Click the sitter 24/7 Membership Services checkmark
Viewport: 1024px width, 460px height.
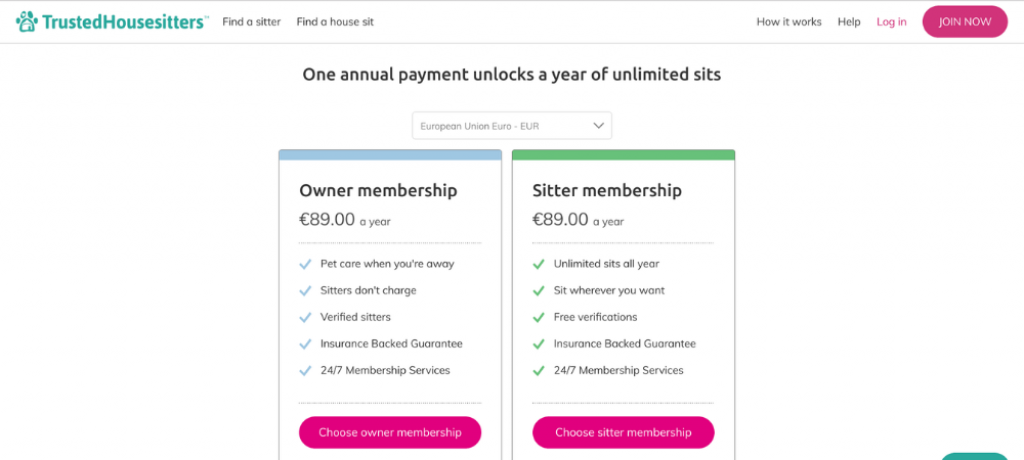coord(538,370)
